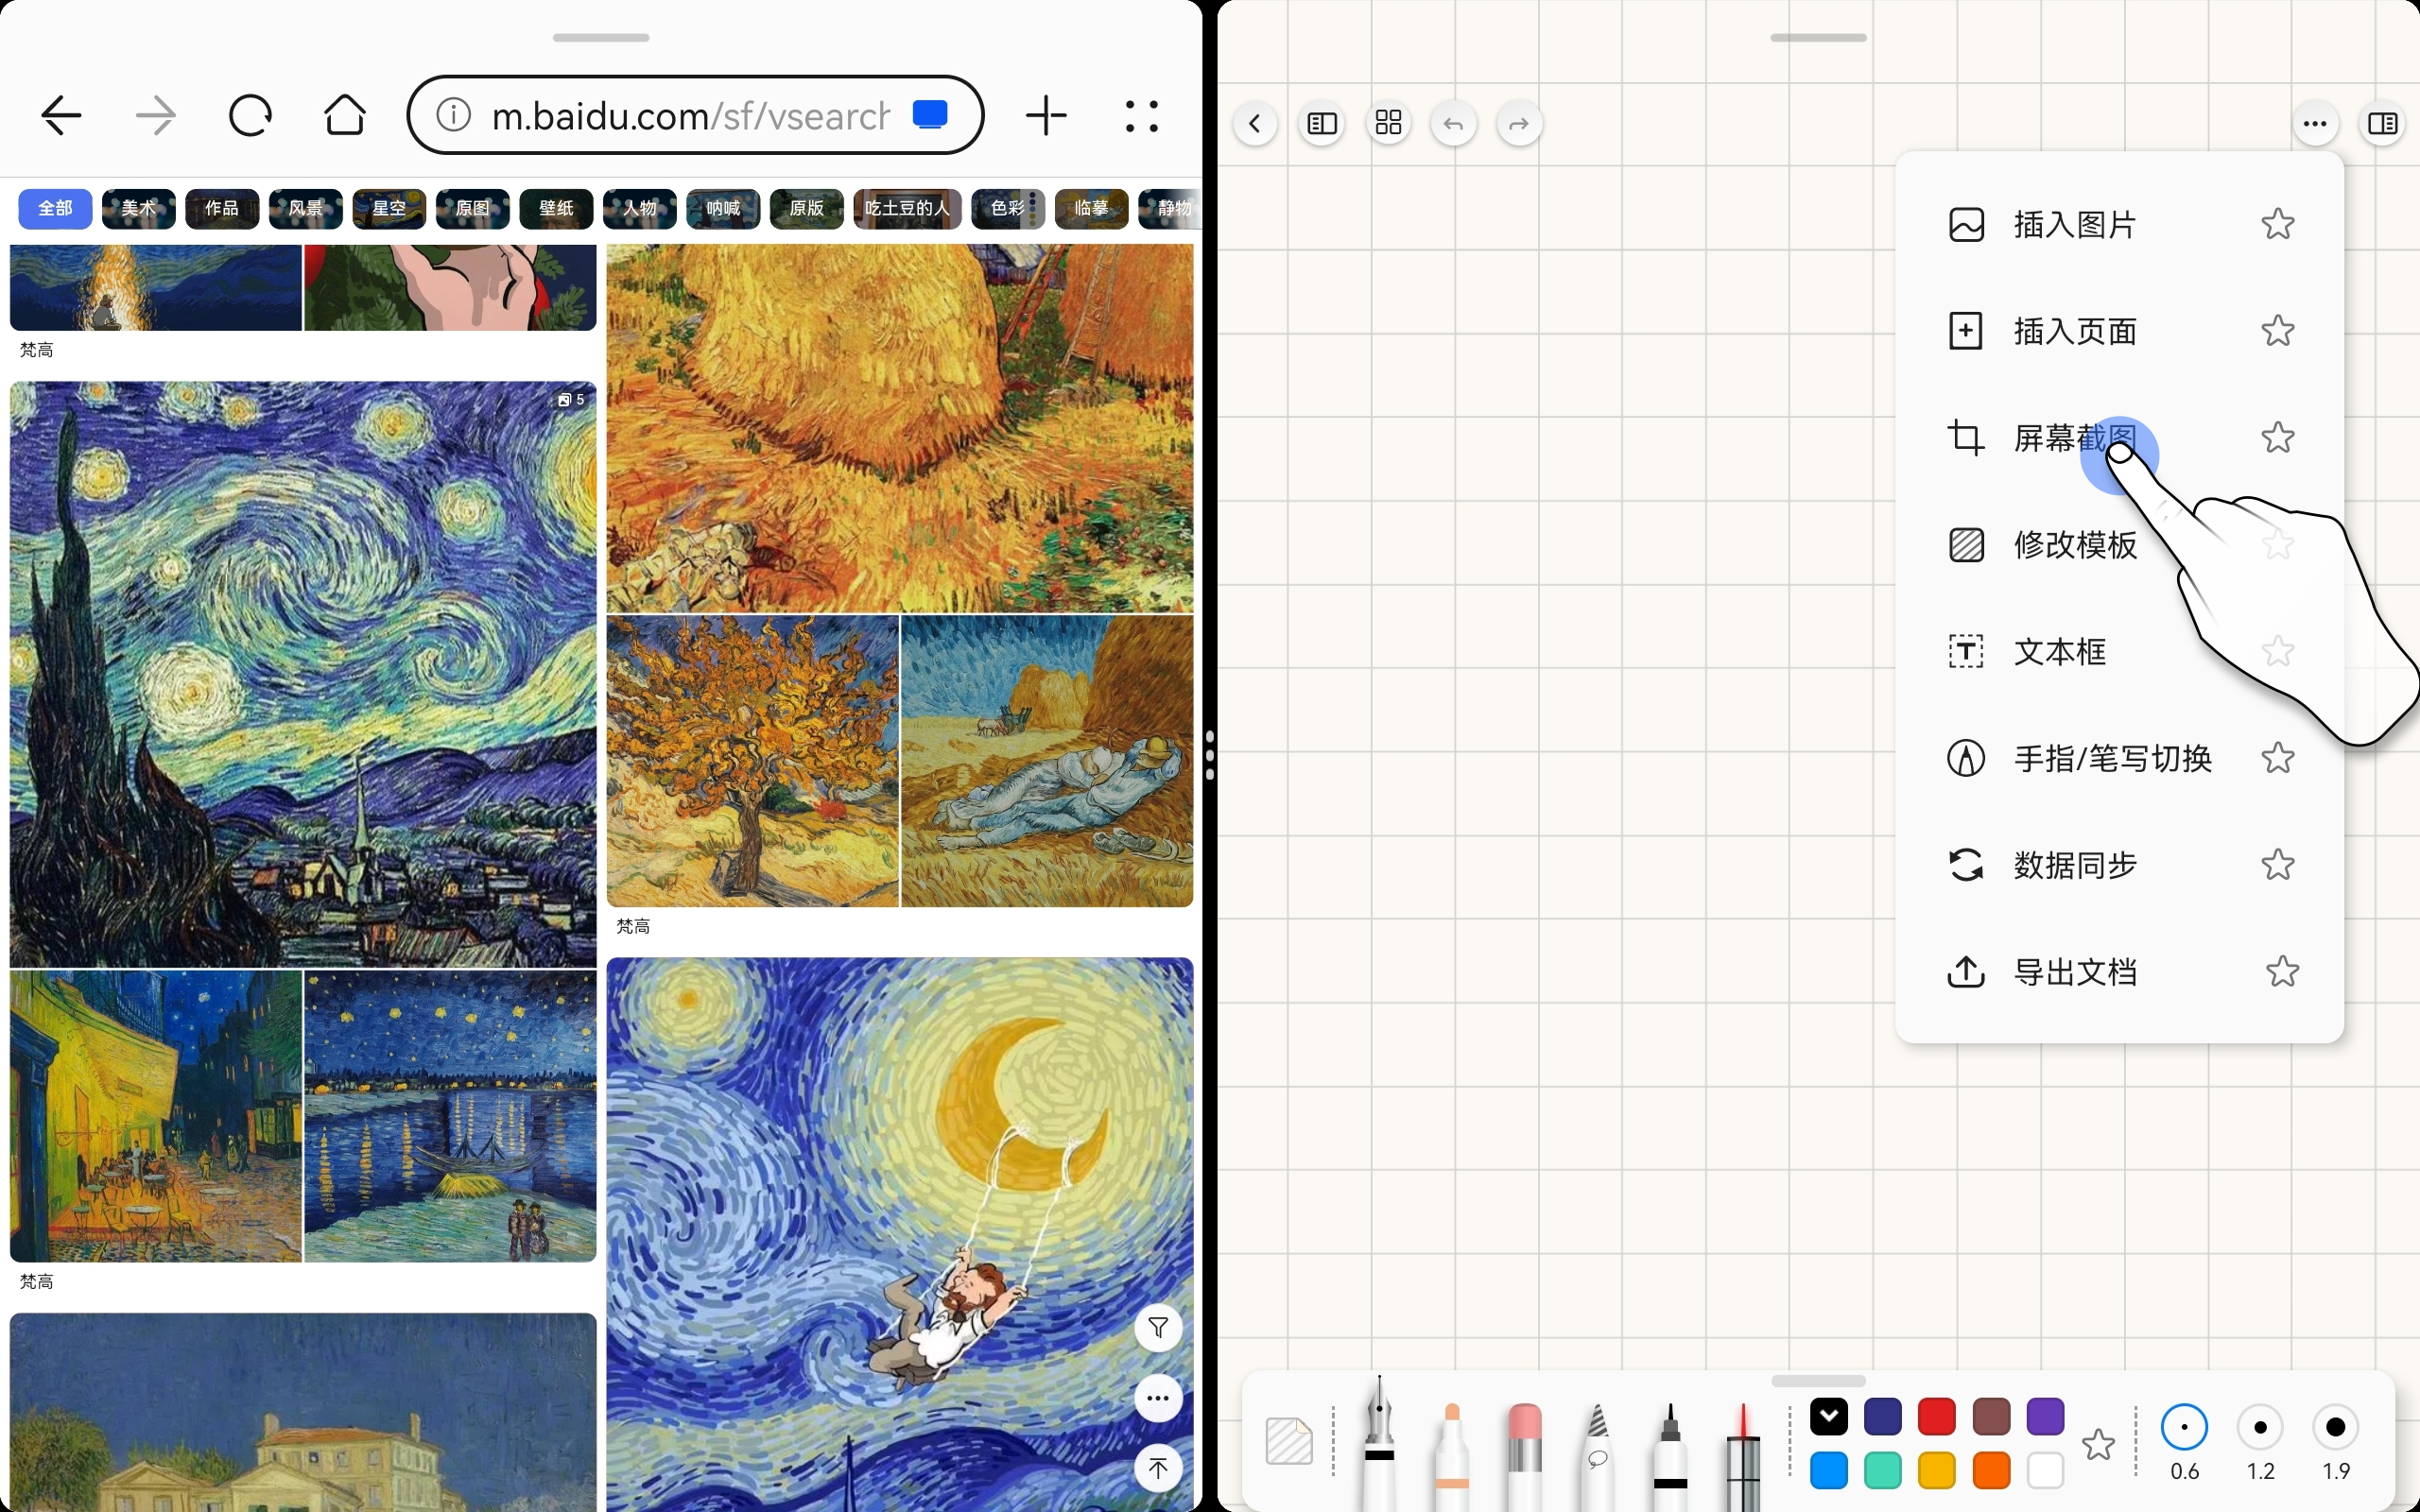The width and height of the screenshot is (2420, 1512).
Task: Select the black marker tool
Action: click(x=1670, y=1455)
